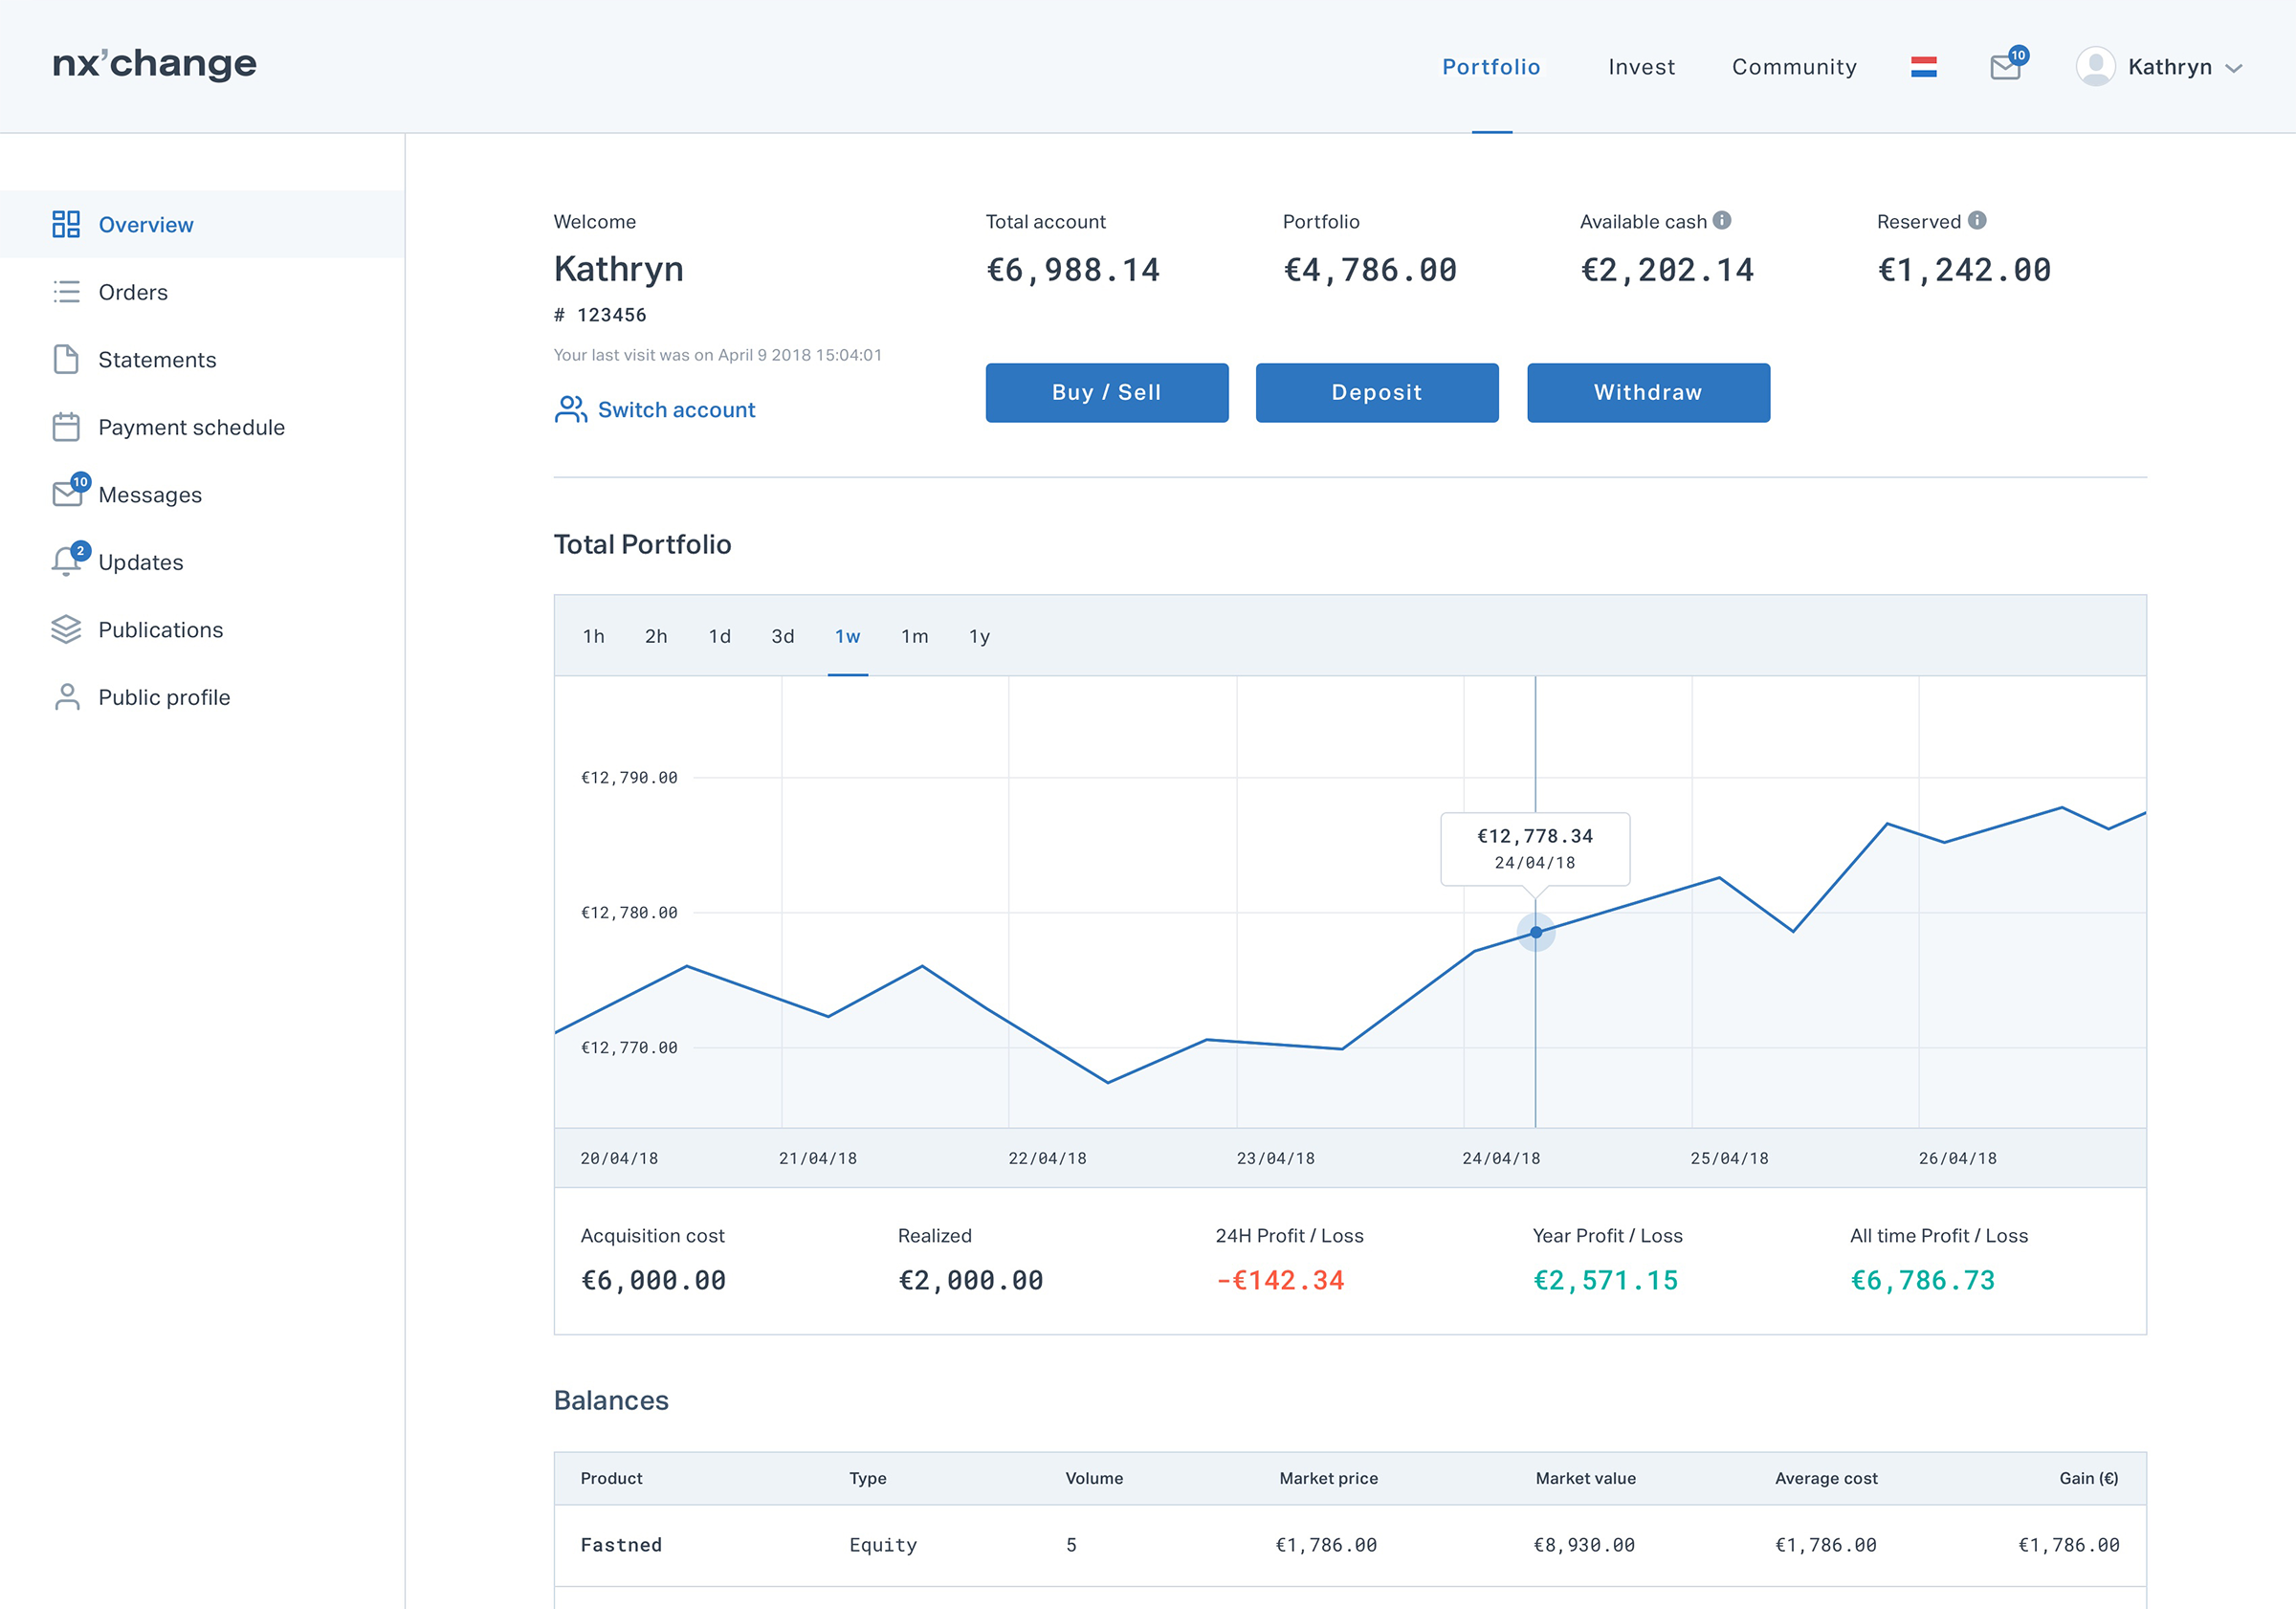Click the Realized value €2,000.00
The height and width of the screenshot is (1609, 2296).
[970, 1280]
